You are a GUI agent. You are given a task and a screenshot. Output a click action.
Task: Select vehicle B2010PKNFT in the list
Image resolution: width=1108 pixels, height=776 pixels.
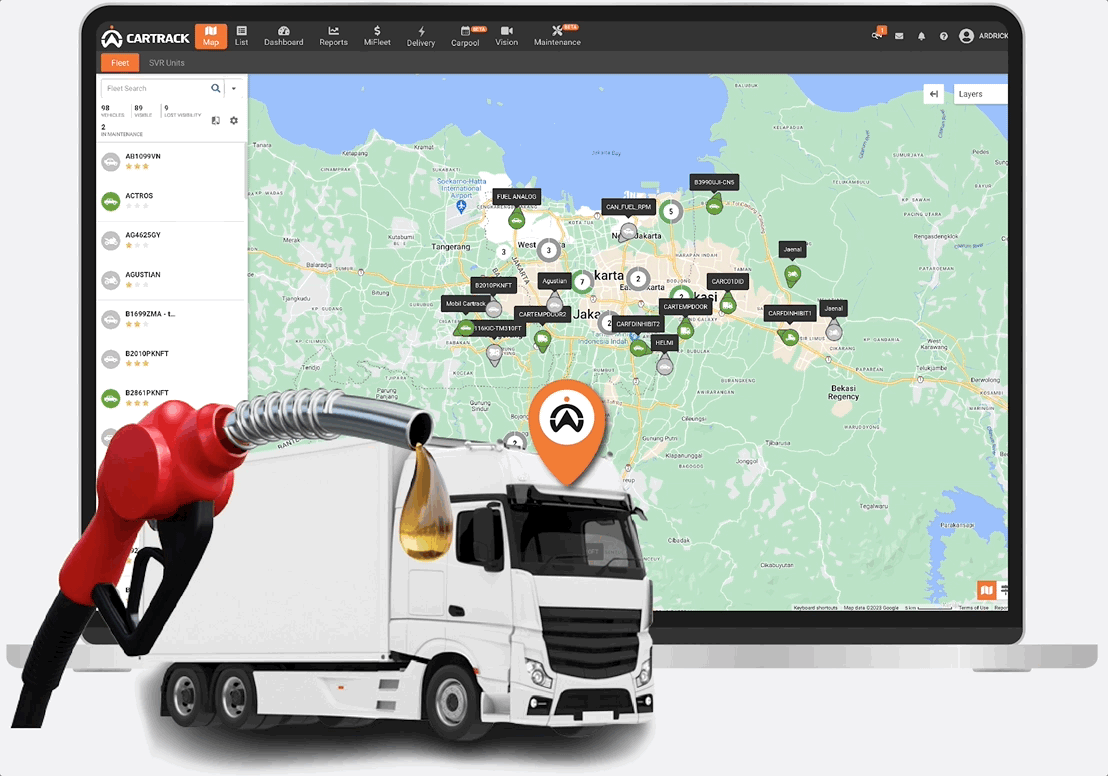[x=172, y=359]
